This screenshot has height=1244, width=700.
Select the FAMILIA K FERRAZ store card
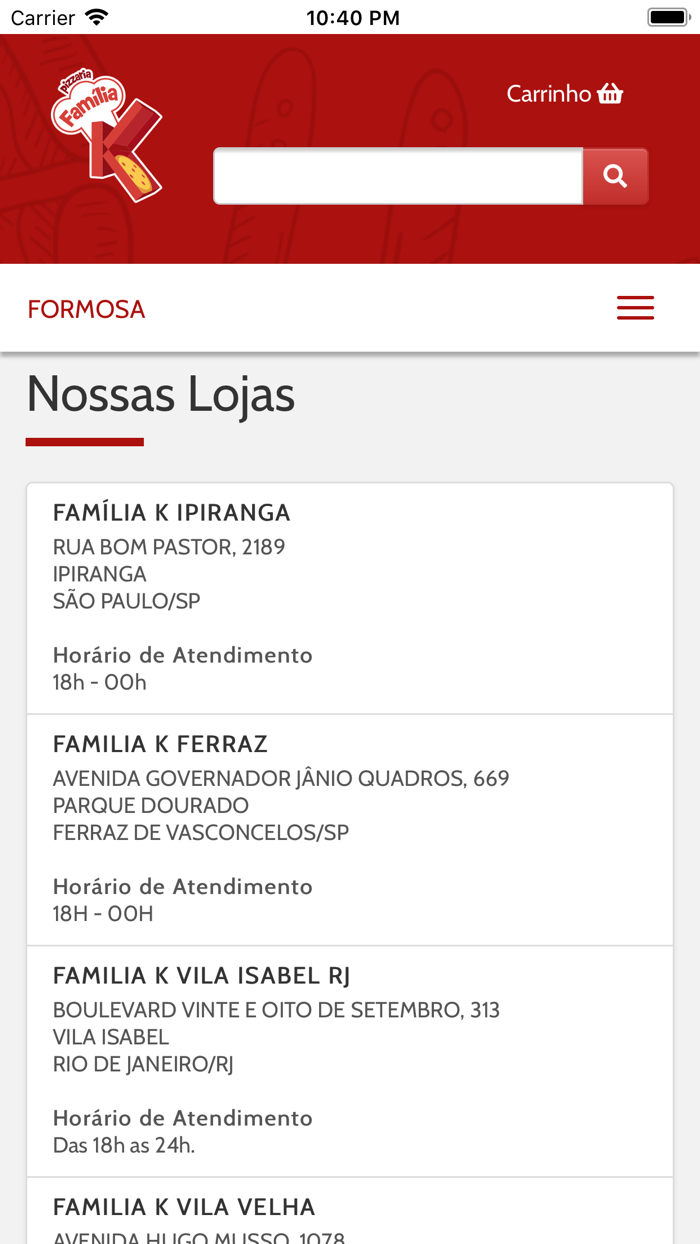point(350,827)
